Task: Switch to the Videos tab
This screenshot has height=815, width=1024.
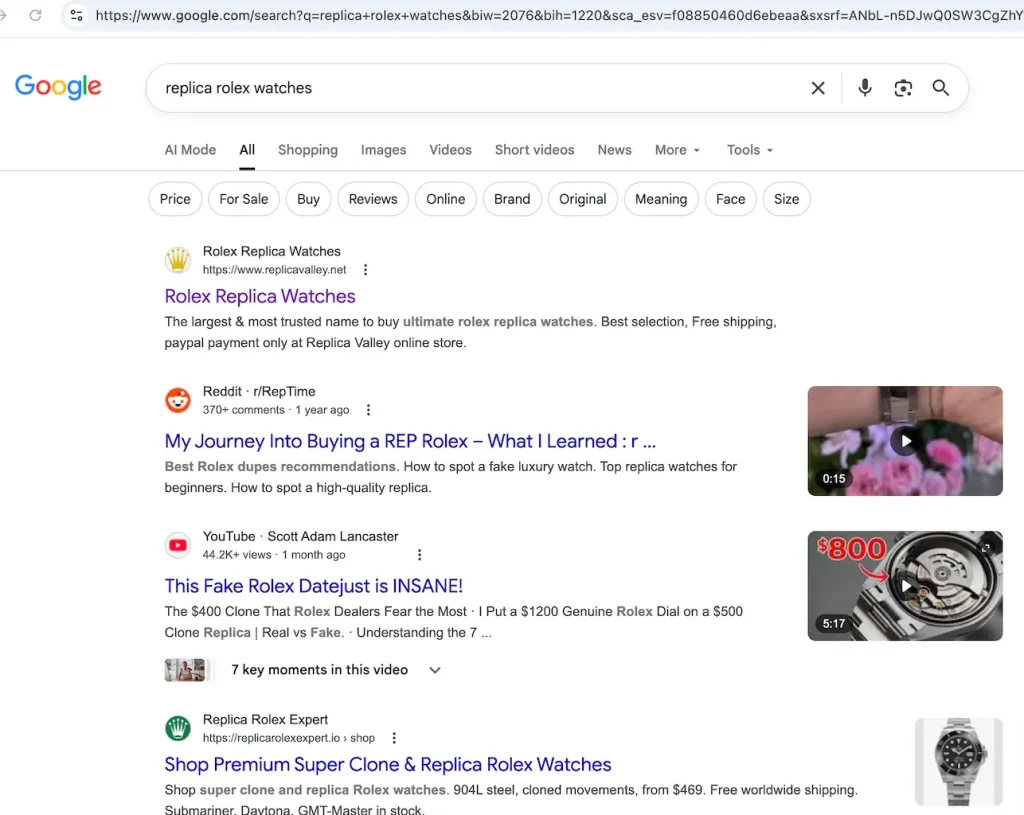Action: (x=450, y=150)
